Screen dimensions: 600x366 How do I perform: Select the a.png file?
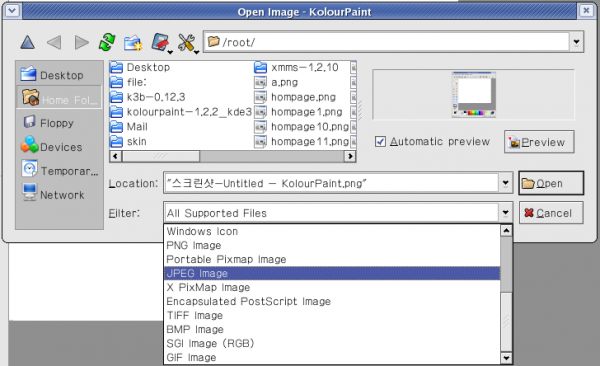(276, 82)
